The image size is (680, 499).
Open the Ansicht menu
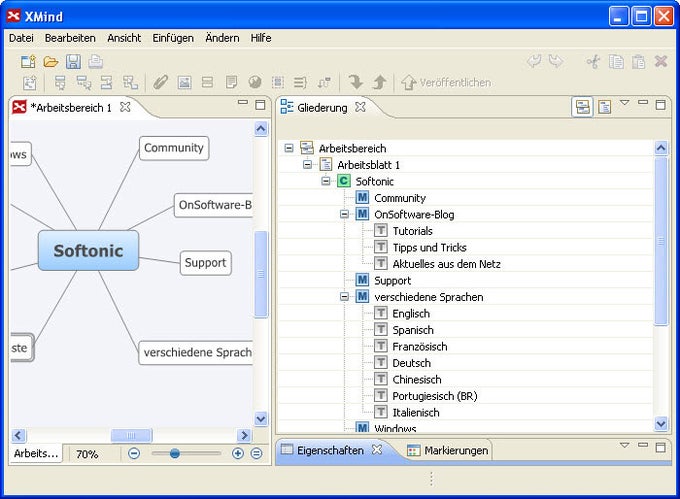(x=124, y=38)
